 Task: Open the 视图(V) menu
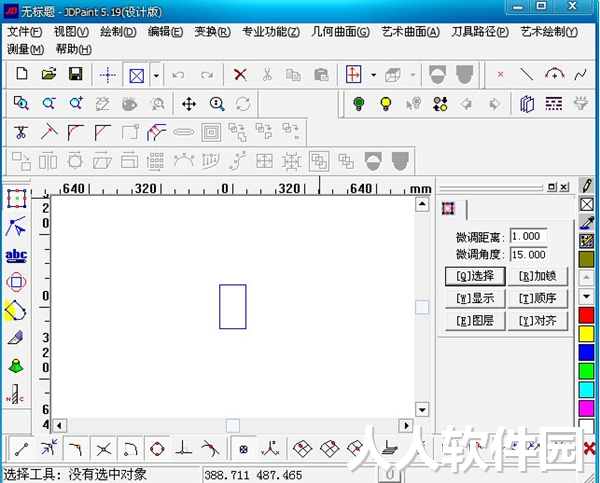[x=71, y=32]
